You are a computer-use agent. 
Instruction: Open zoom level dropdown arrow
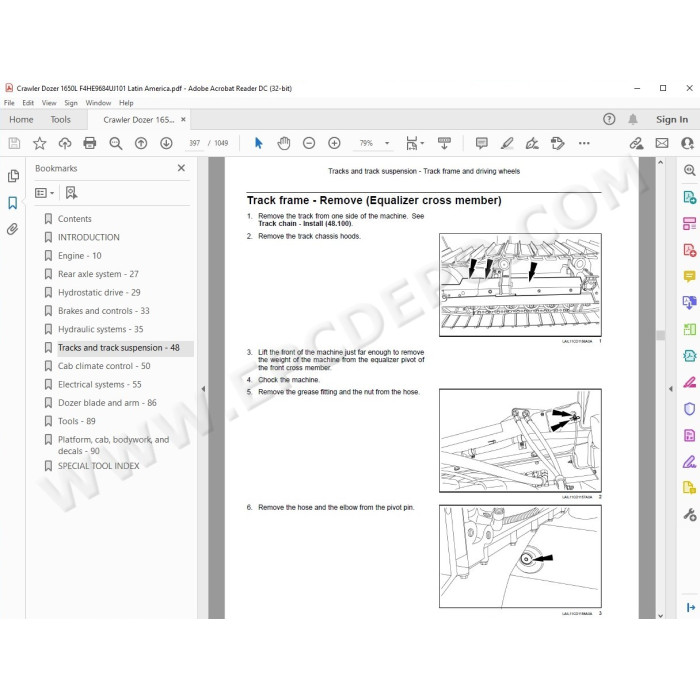click(387, 143)
